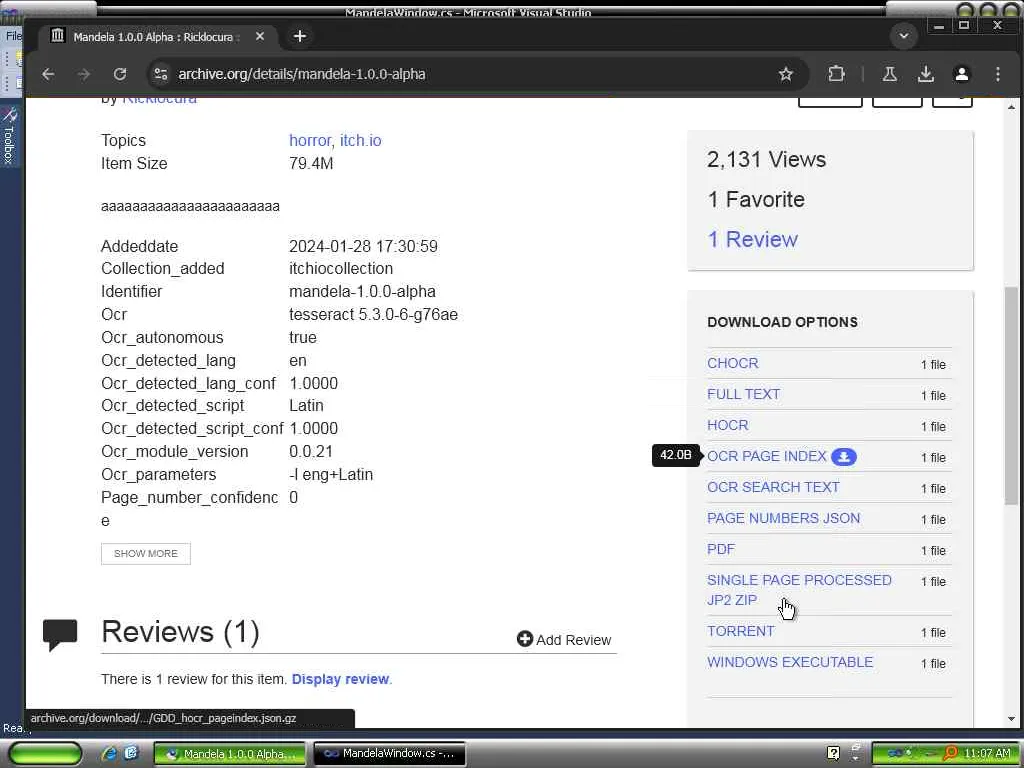This screenshot has height=768, width=1024.
Task: Expand the tab search dropdown
Action: 904,36
